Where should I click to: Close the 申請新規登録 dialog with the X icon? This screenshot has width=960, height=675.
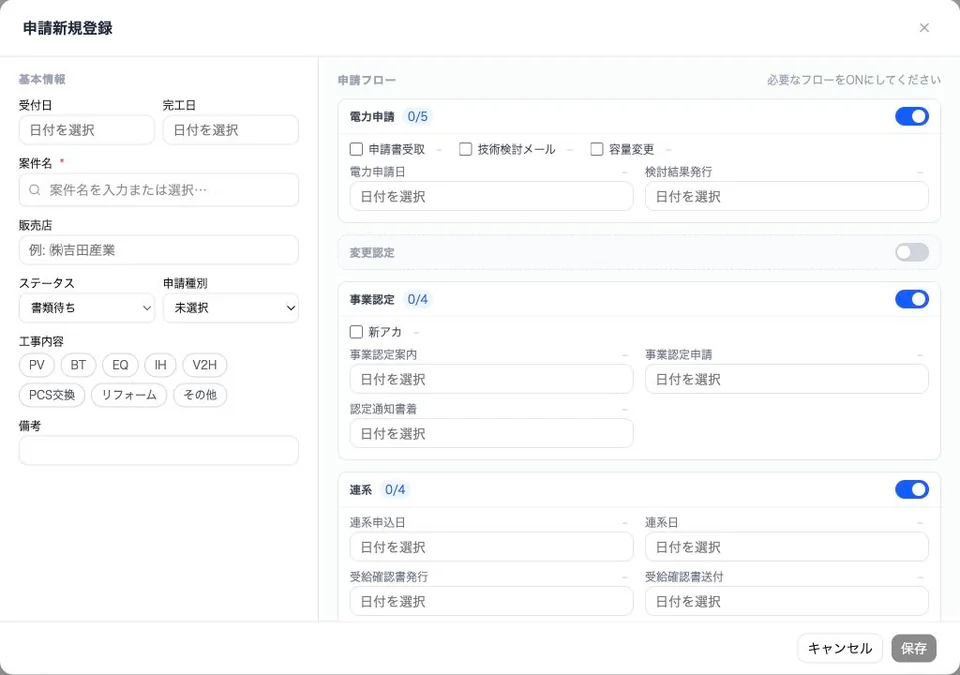[x=924, y=28]
